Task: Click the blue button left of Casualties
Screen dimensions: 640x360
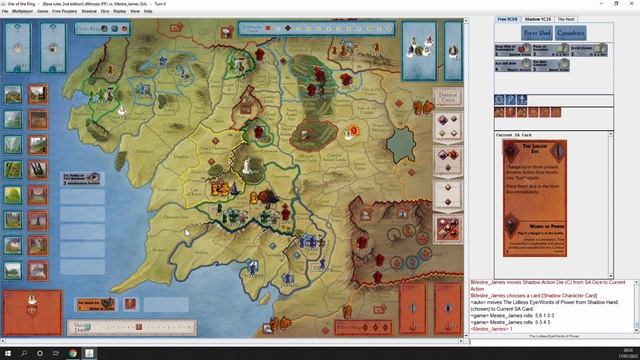Action: click(537, 33)
